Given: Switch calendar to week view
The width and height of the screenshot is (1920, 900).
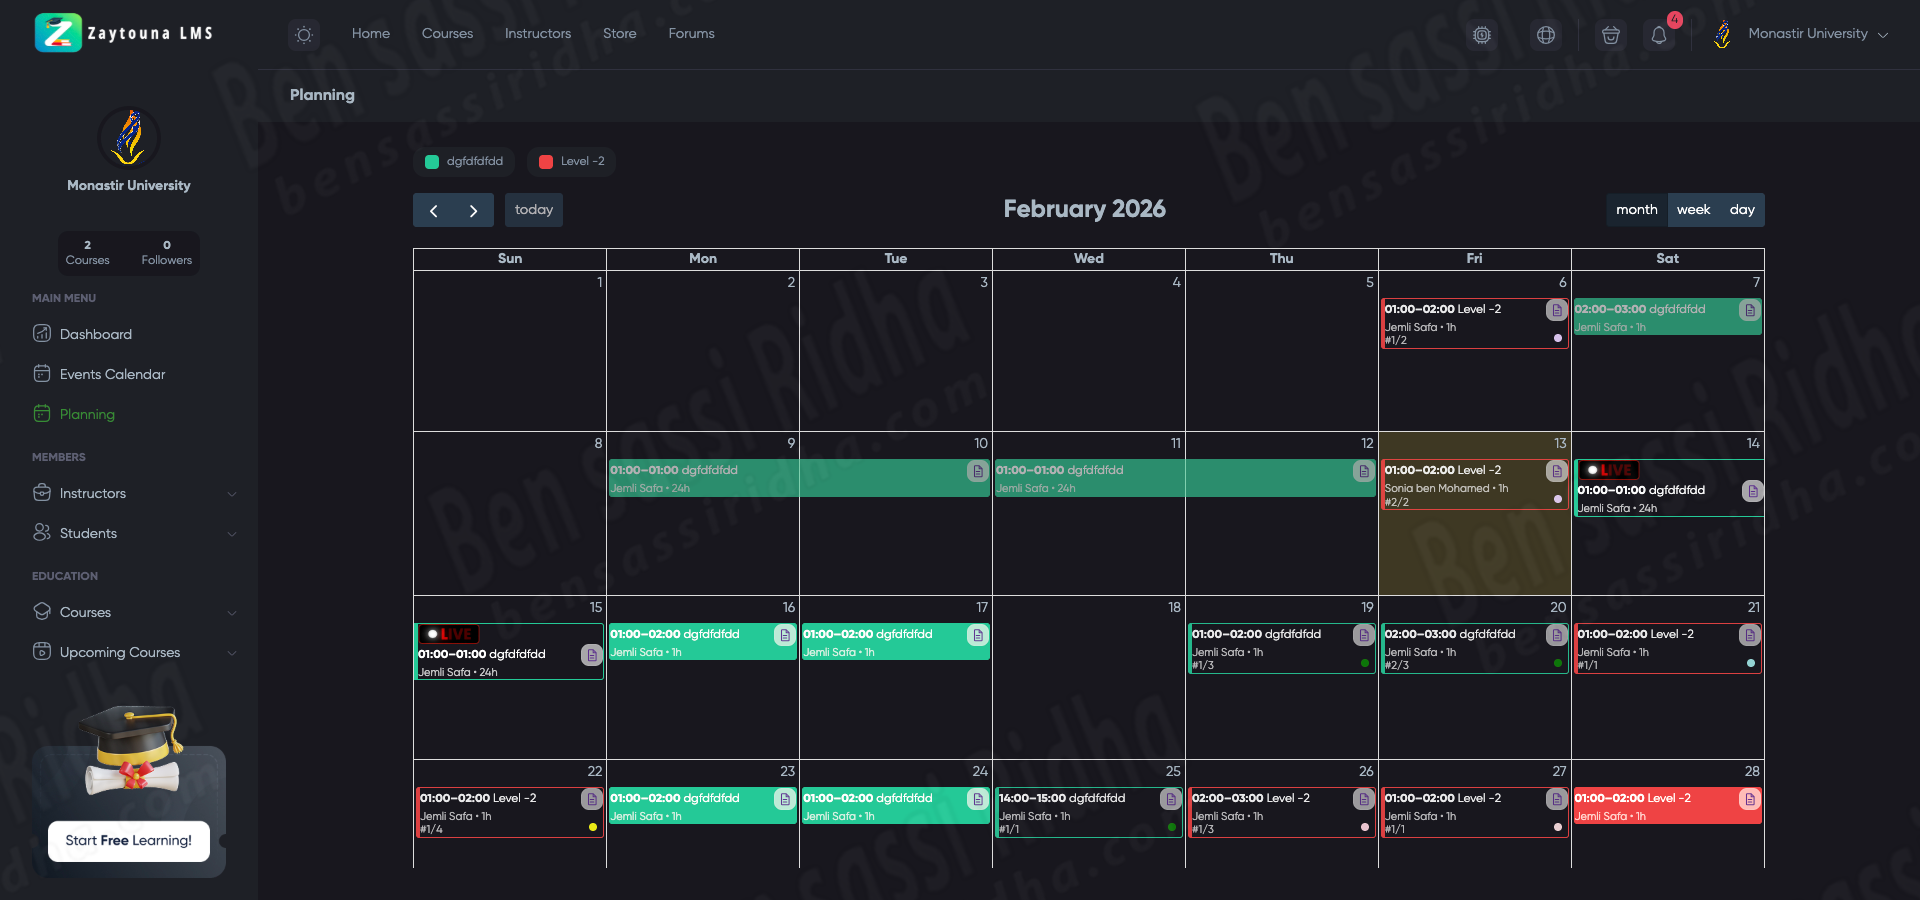Looking at the screenshot, I should click(1693, 210).
